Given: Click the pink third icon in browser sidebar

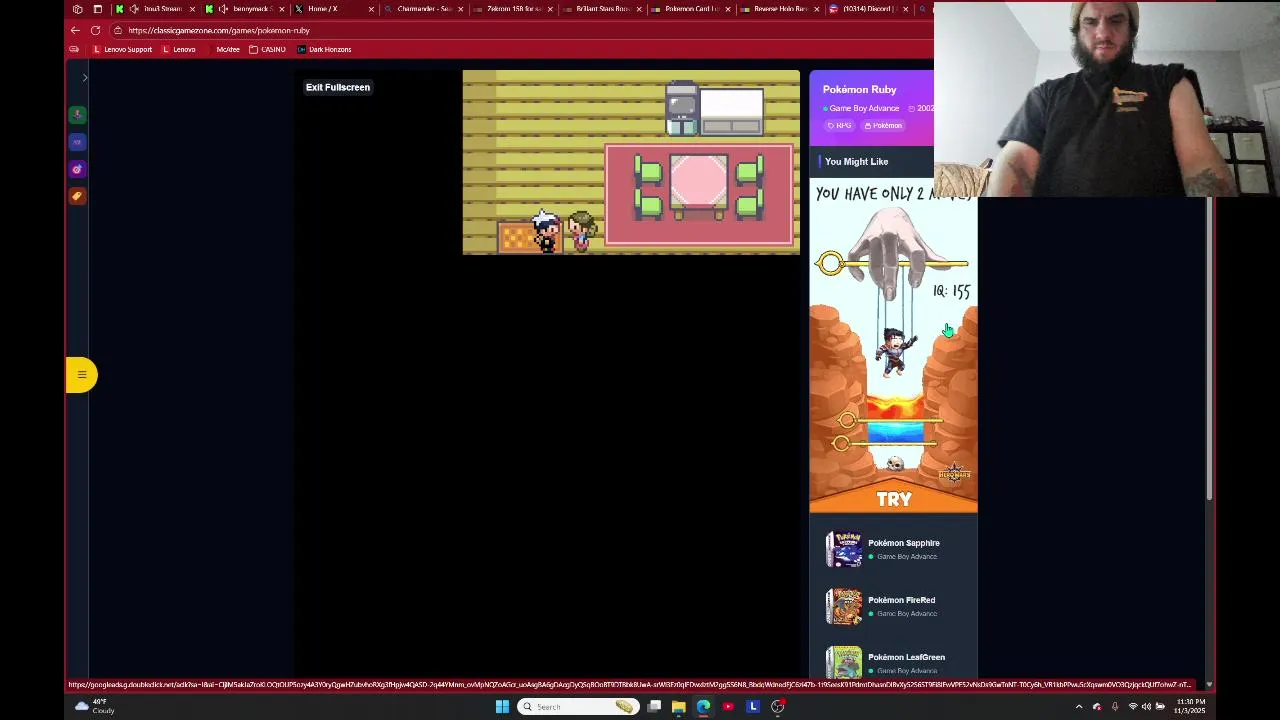Looking at the screenshot, I should pos(77,169).
